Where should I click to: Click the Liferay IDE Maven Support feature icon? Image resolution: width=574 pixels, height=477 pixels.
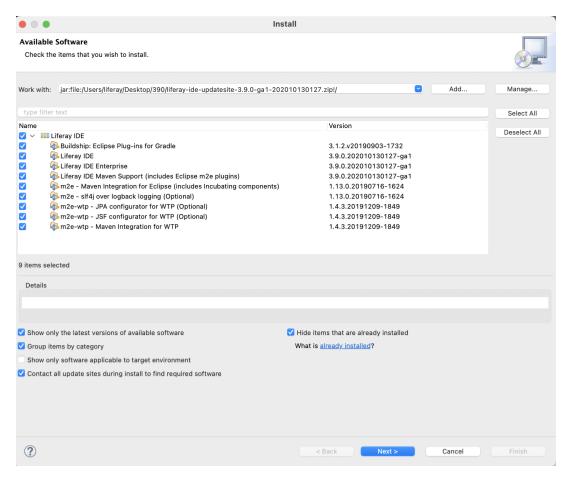pyautogui.click(x=54, y=176)
